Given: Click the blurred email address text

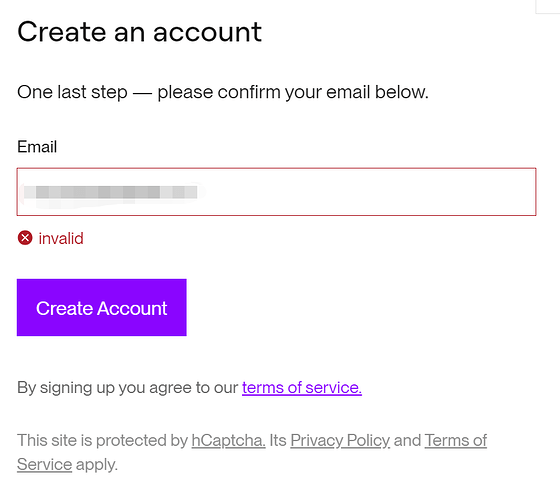Looking at the screenshot, I should pos(111,192).
